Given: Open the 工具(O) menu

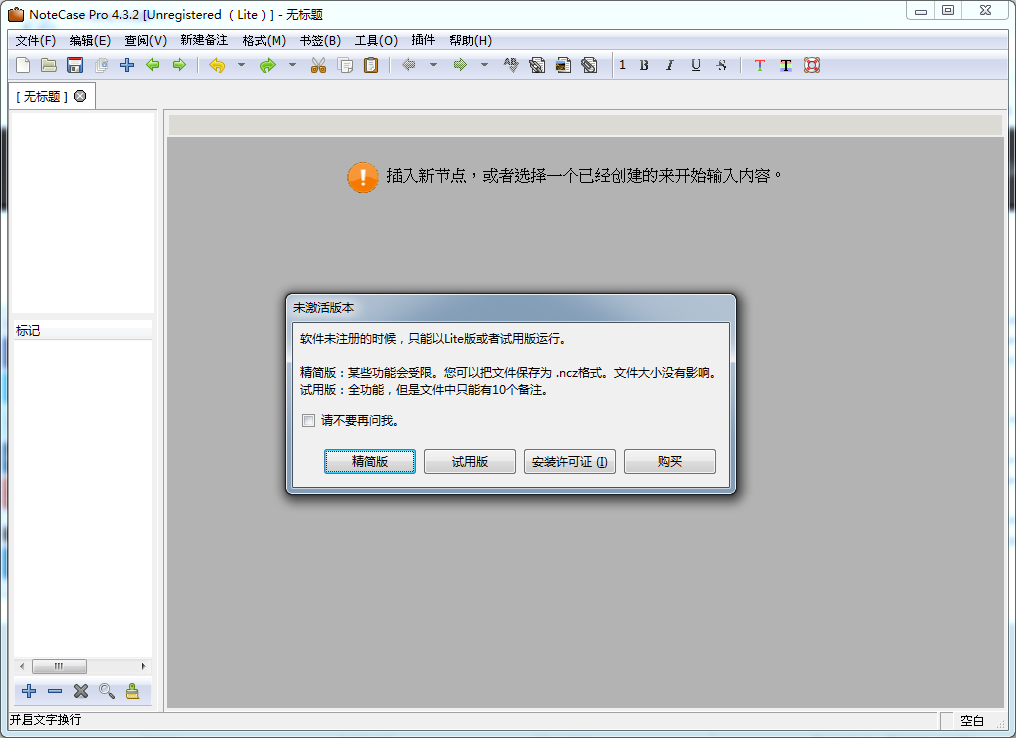Looking at the screenshot, I should (376, 41).
